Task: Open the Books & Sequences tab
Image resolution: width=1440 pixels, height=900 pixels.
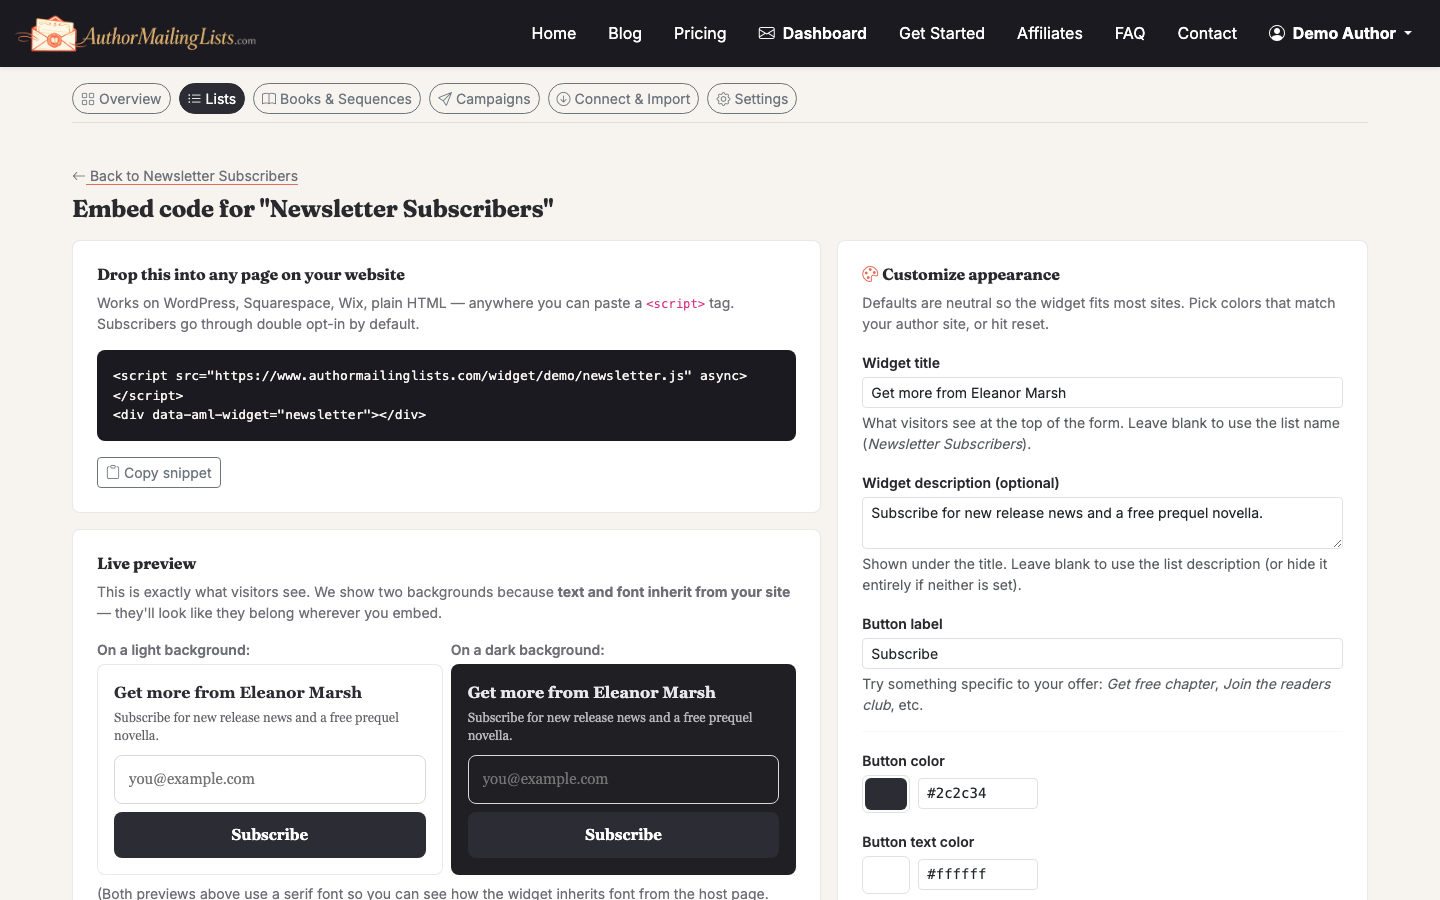Action: (337, 99)
